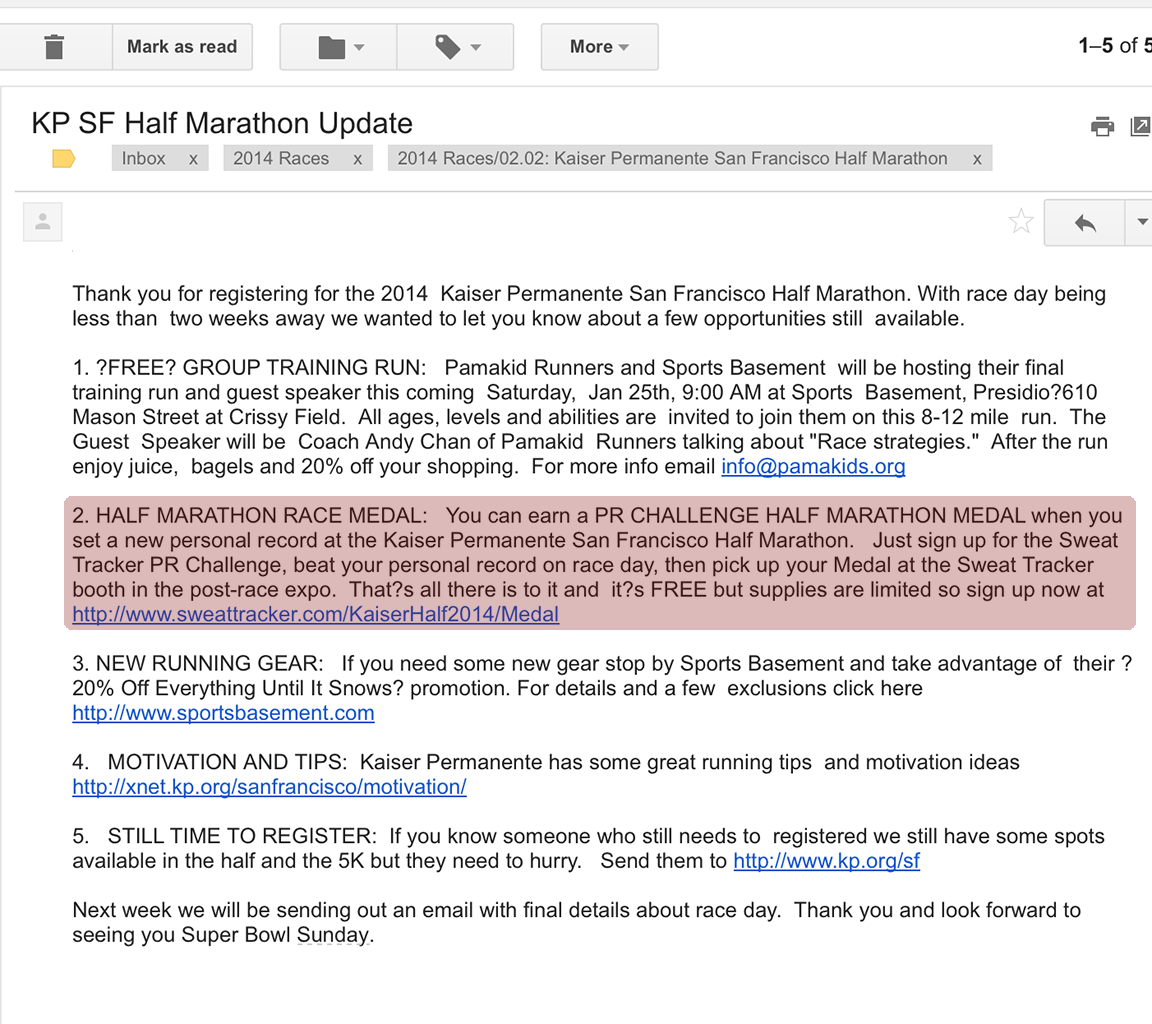Remove the Kaiser Permanente Half Marathon label
Viewport: 1152px width, 1024px height.
[977, 159]
